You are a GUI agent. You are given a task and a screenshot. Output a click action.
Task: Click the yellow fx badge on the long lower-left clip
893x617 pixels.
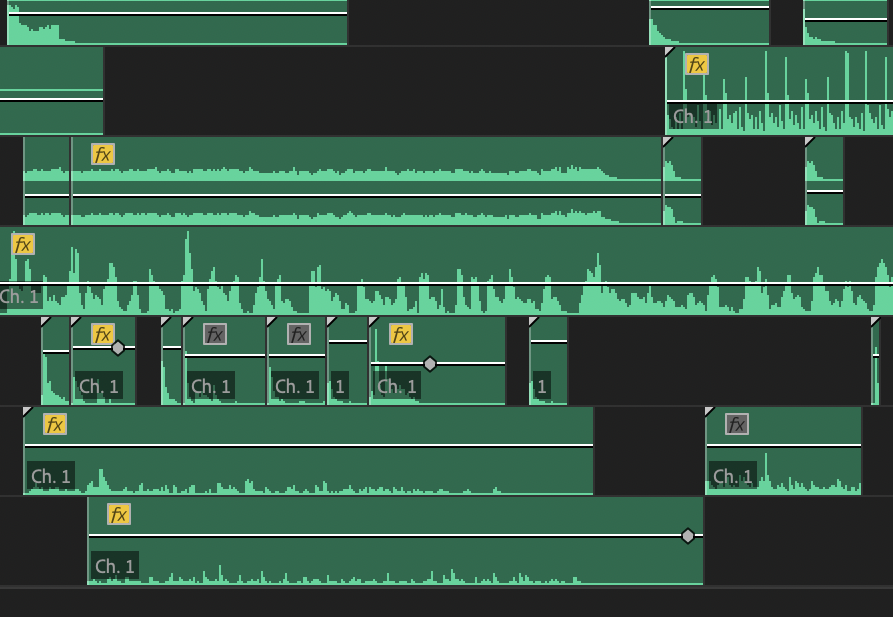click(x=57, y=425)
